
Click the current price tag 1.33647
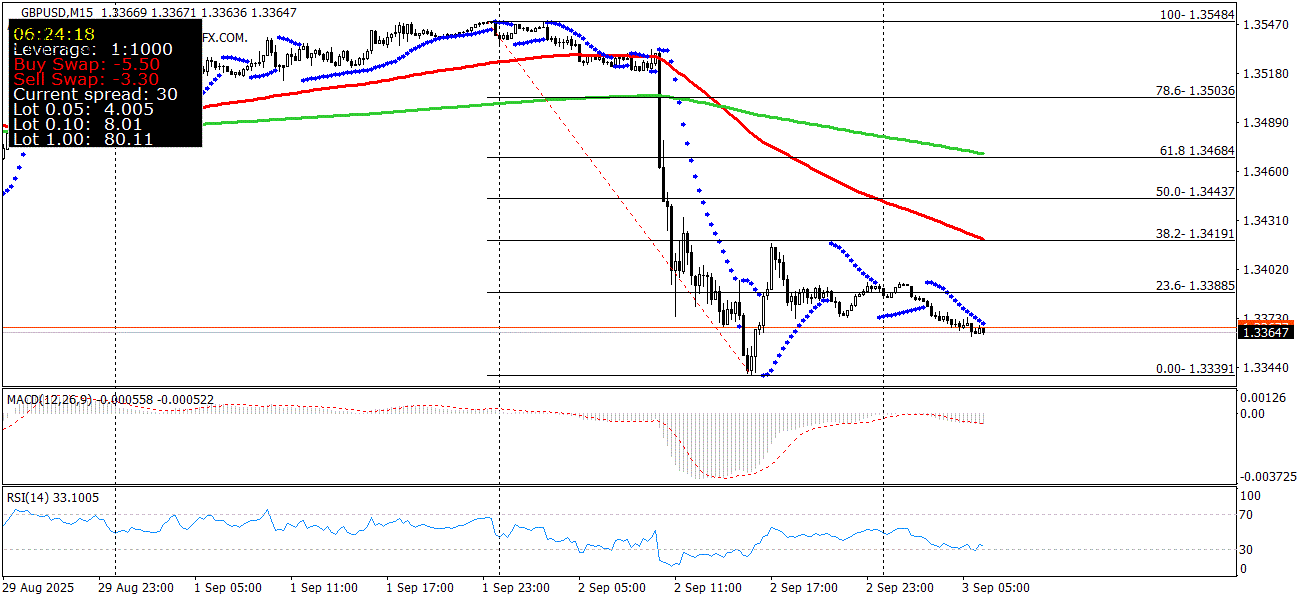pyautogui.click(x=1266, y=332)
